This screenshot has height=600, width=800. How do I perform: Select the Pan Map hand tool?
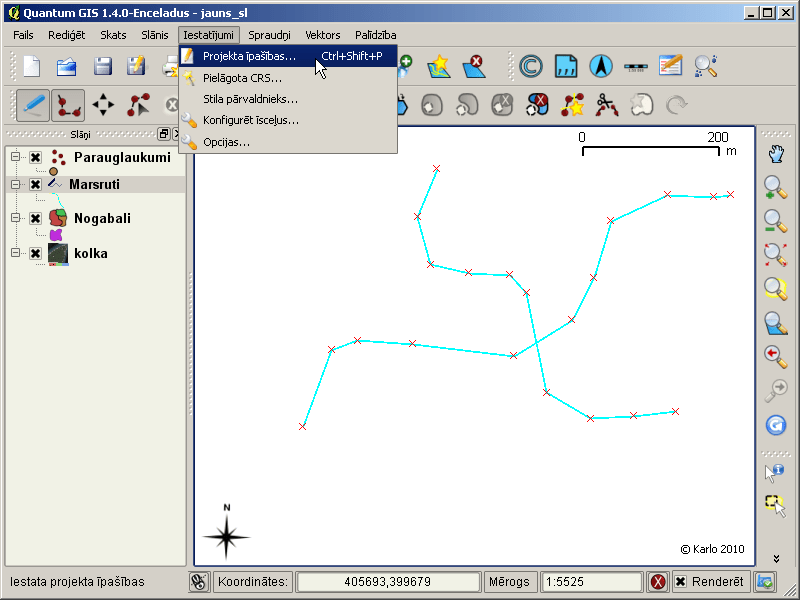(776, 154)
